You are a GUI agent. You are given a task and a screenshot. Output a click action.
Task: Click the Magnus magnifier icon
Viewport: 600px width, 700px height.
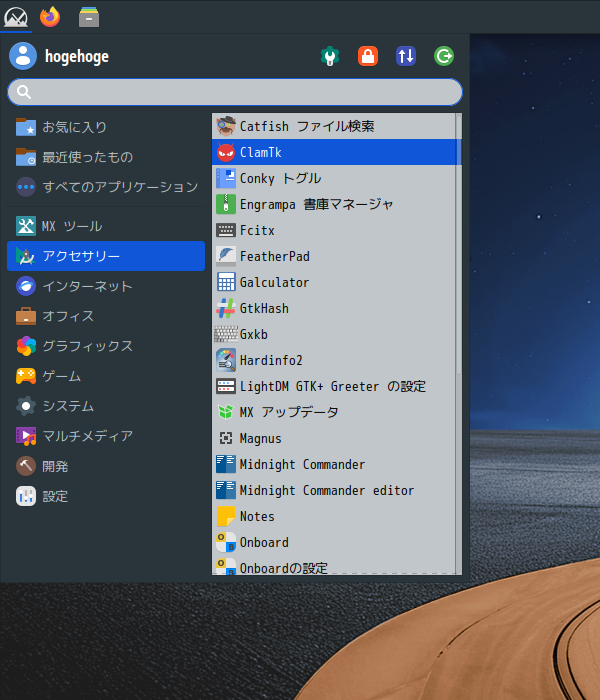click(226, 438)
